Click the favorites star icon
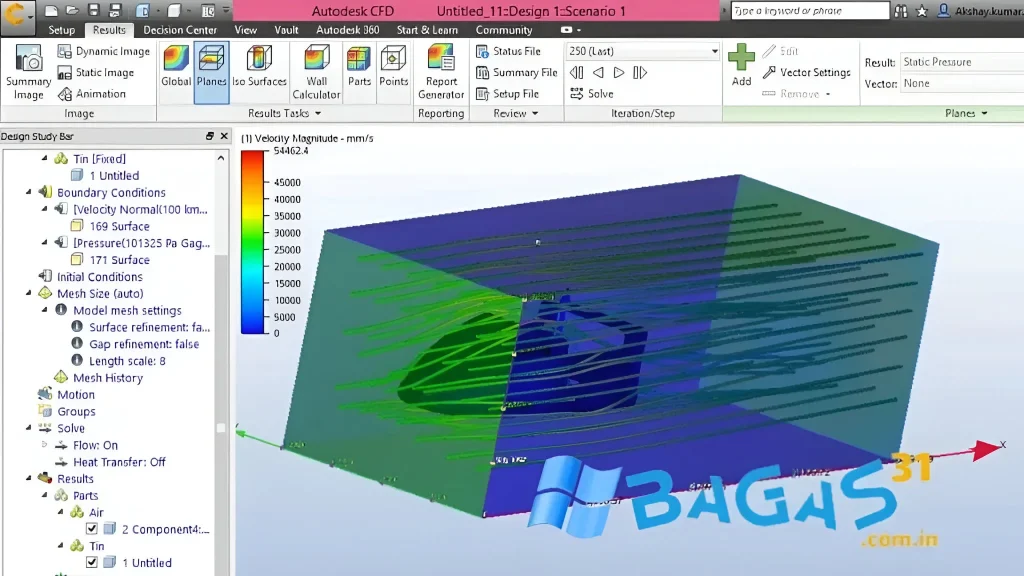 coord(921,10)
